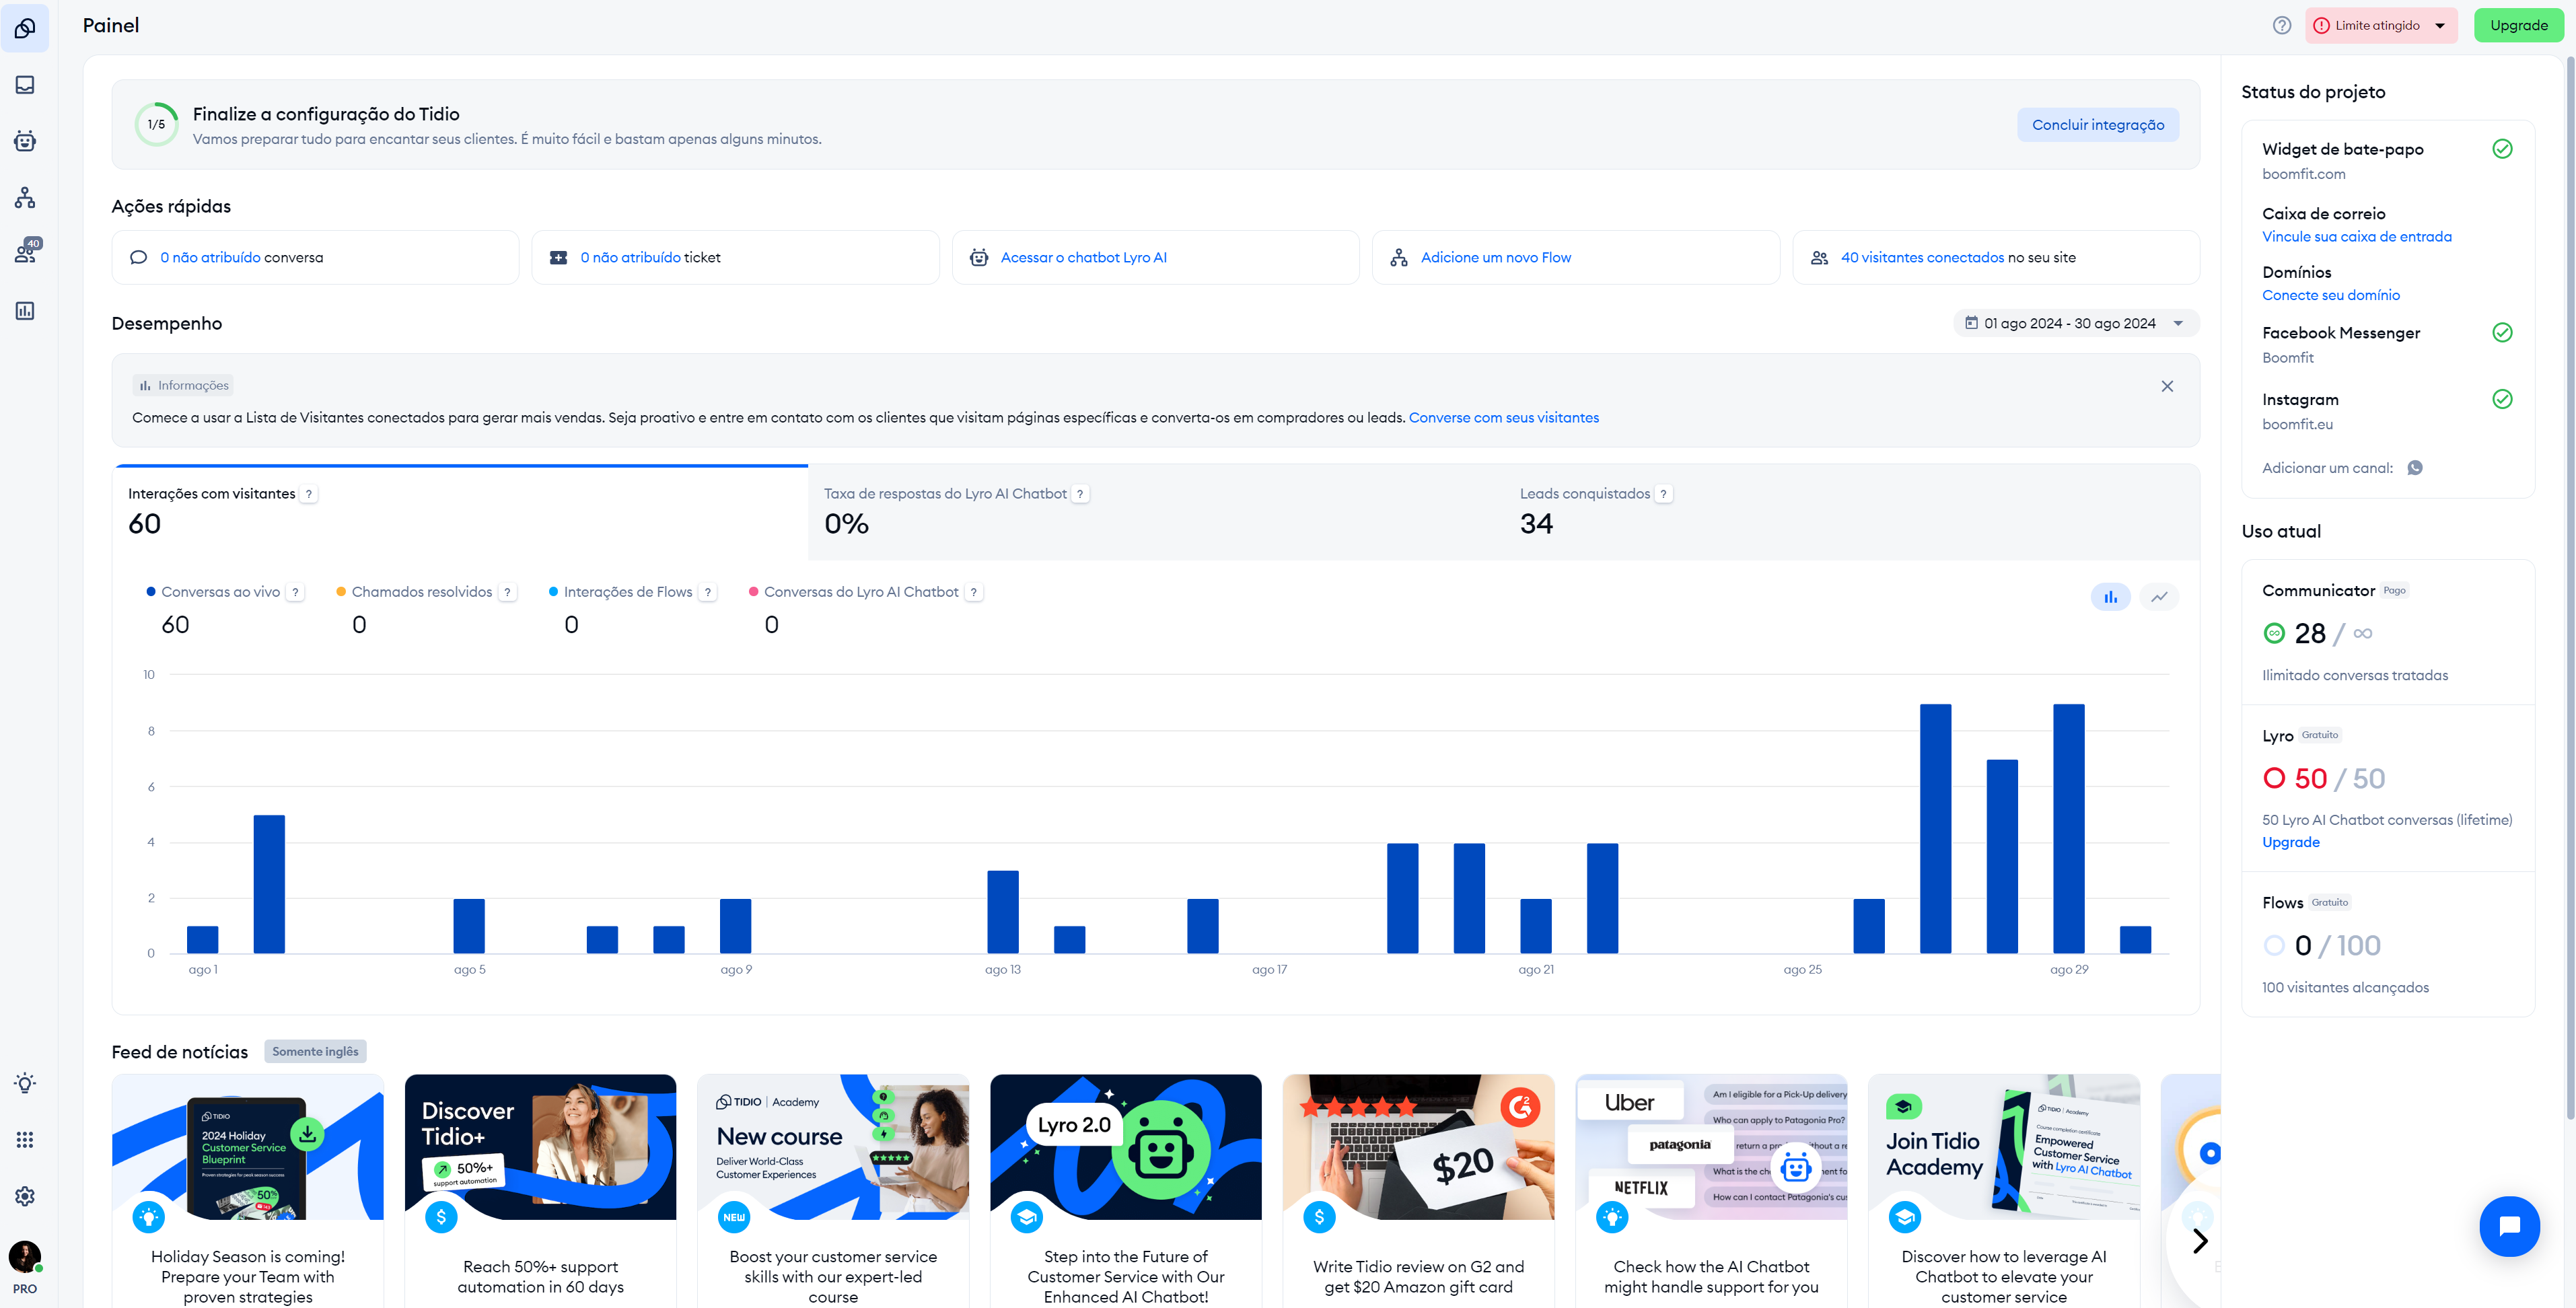
Task: Expand the Limite atingido dropdown
Action: tap(2380, 26)
